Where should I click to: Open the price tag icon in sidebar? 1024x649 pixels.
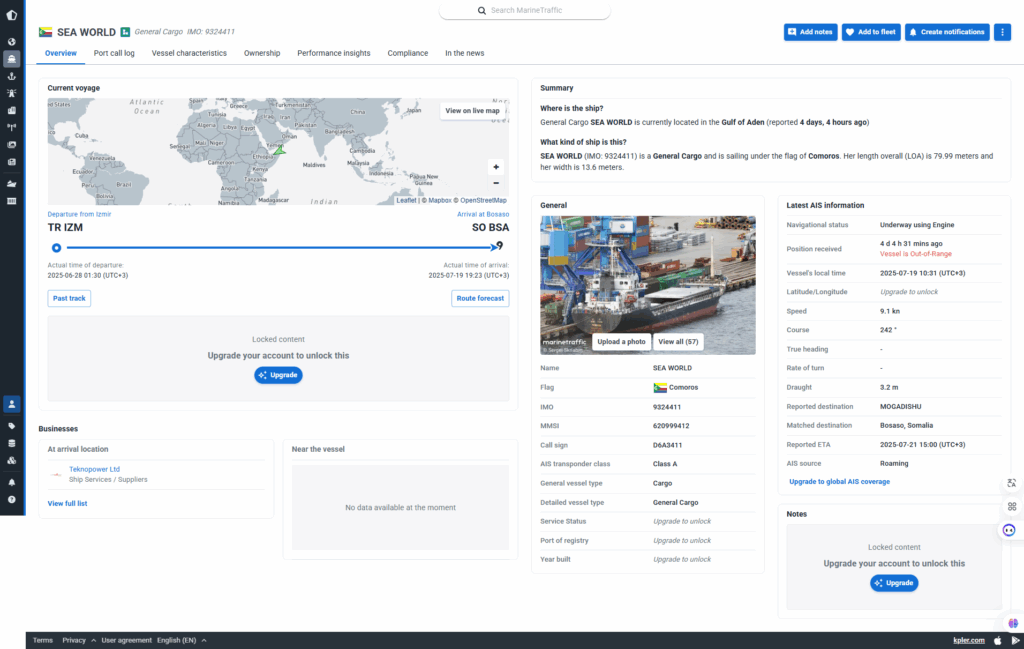coord(12,426)
